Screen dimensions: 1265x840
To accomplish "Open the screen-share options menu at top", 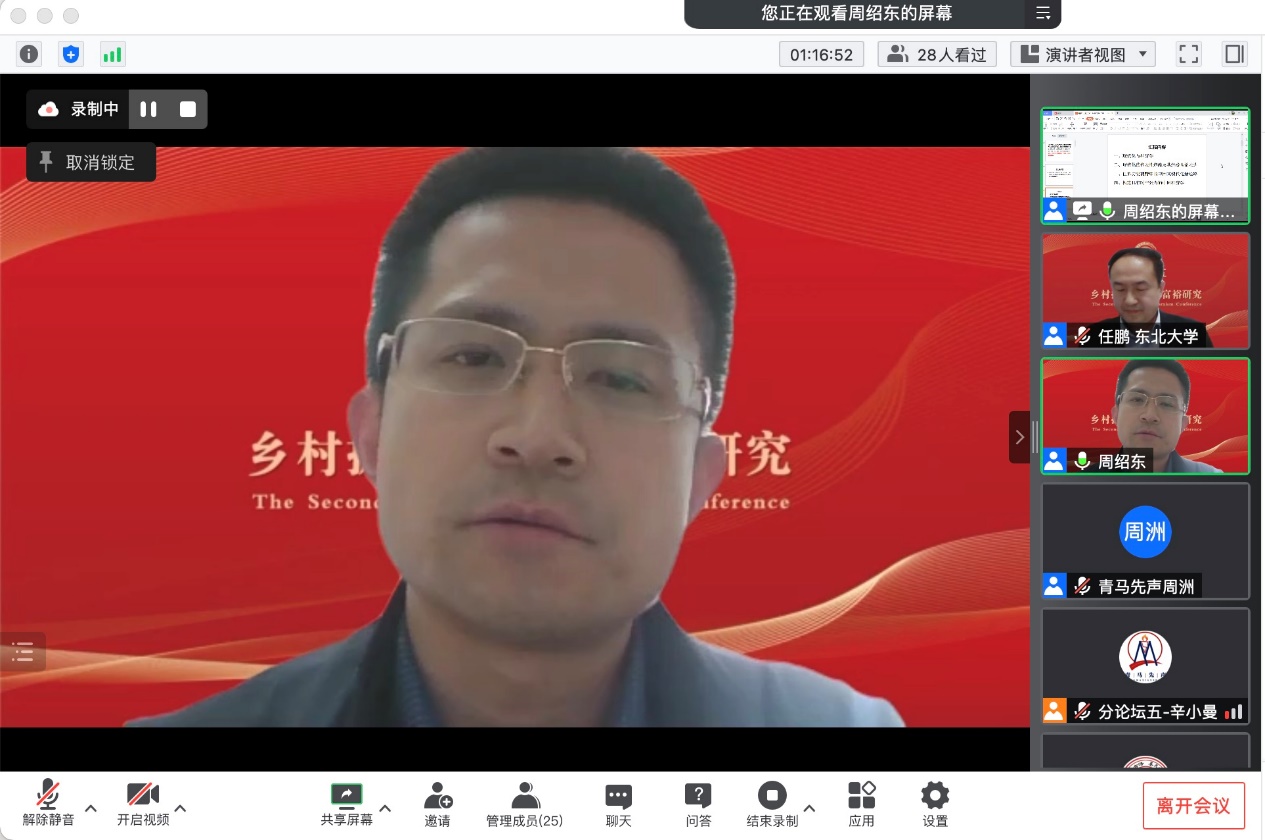I will pos(1042,13).
